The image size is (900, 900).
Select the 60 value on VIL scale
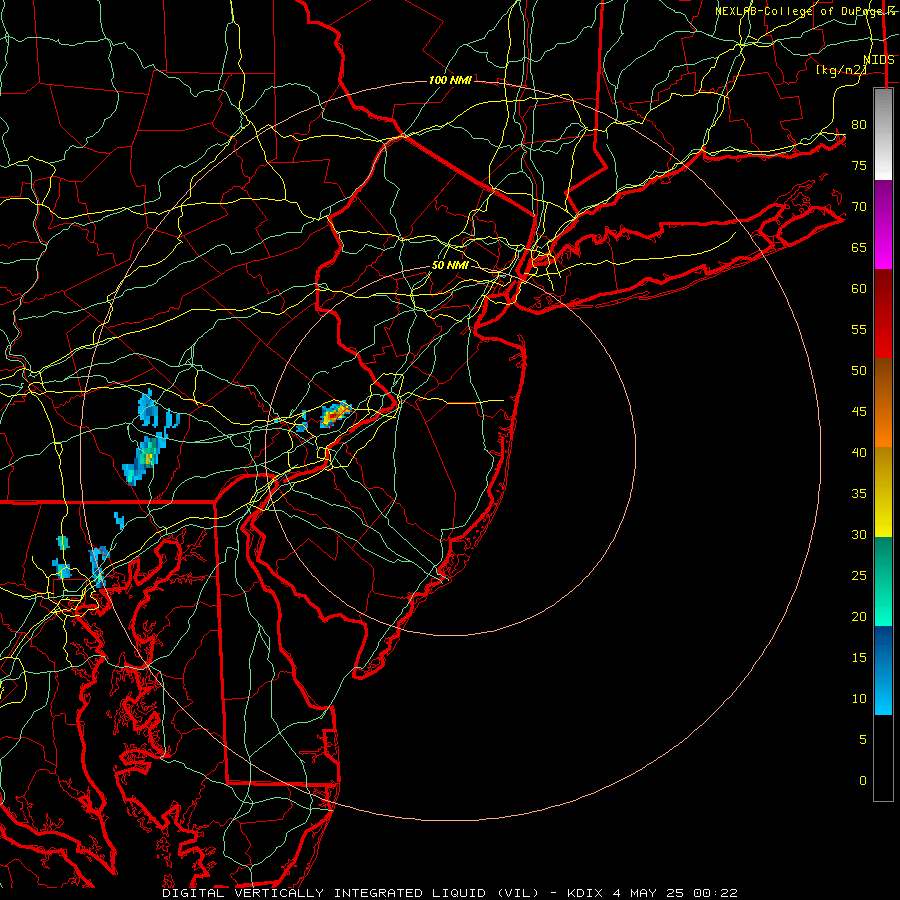[859, 289]
